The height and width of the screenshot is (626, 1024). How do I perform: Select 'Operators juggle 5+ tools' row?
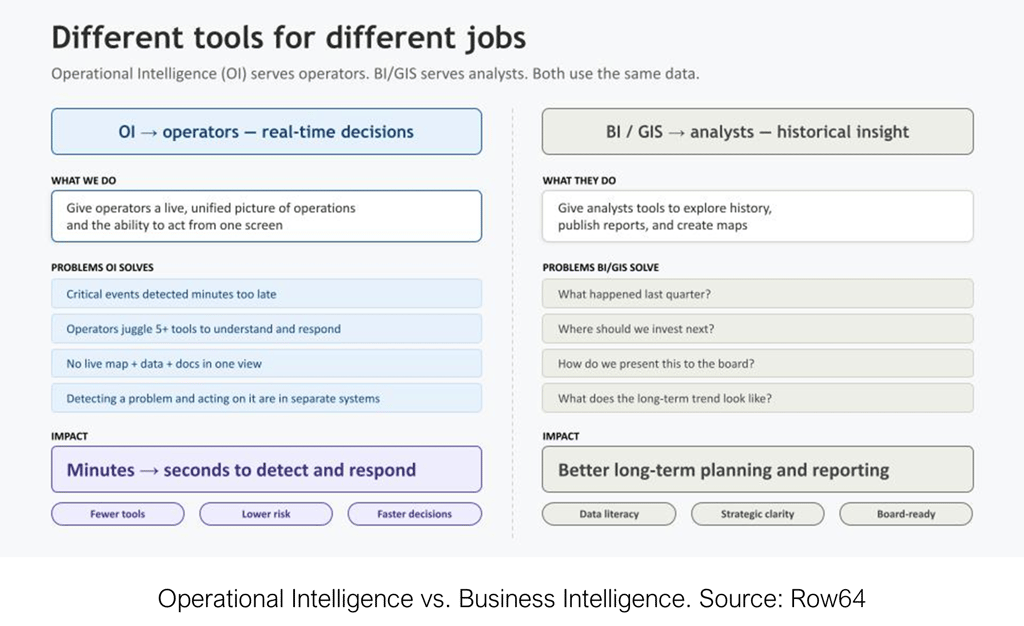pyautogui.click(x=266, y=329)
